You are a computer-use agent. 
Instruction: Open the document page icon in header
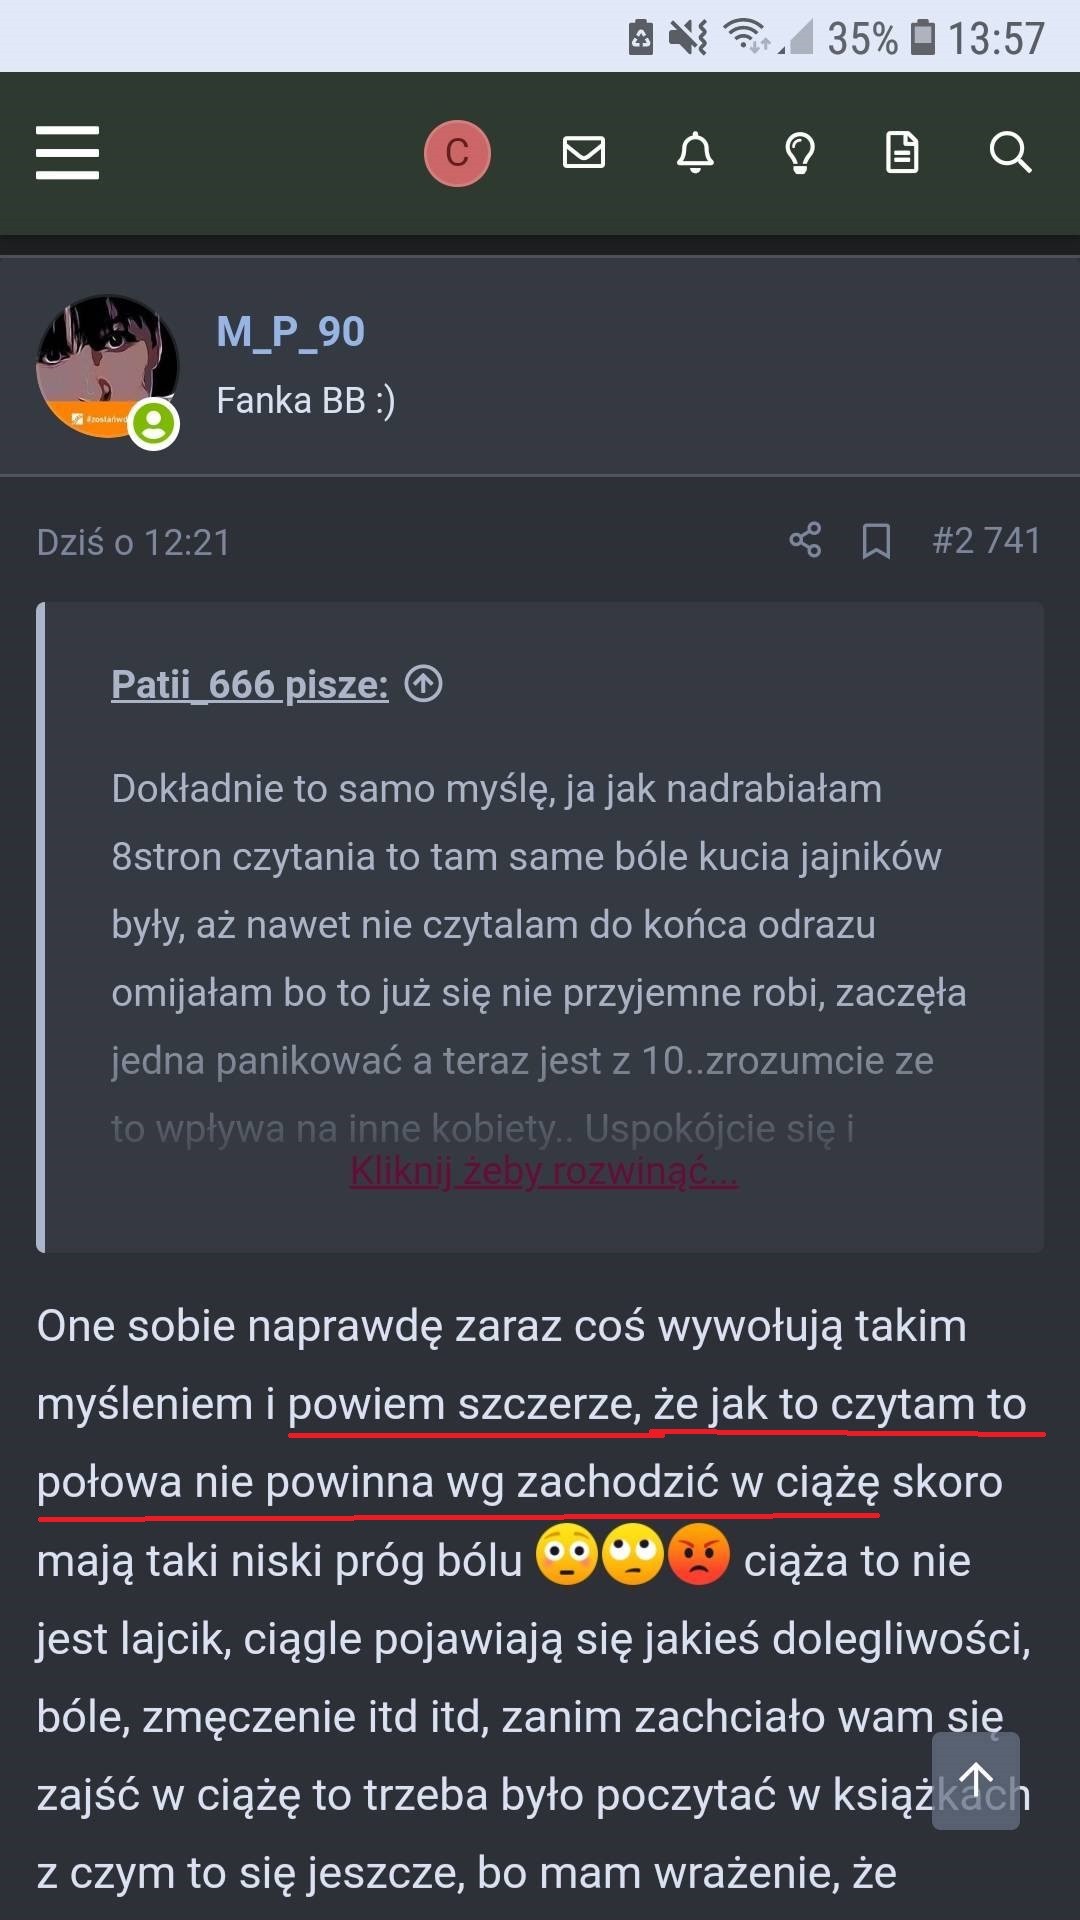[x=902, y=153]
